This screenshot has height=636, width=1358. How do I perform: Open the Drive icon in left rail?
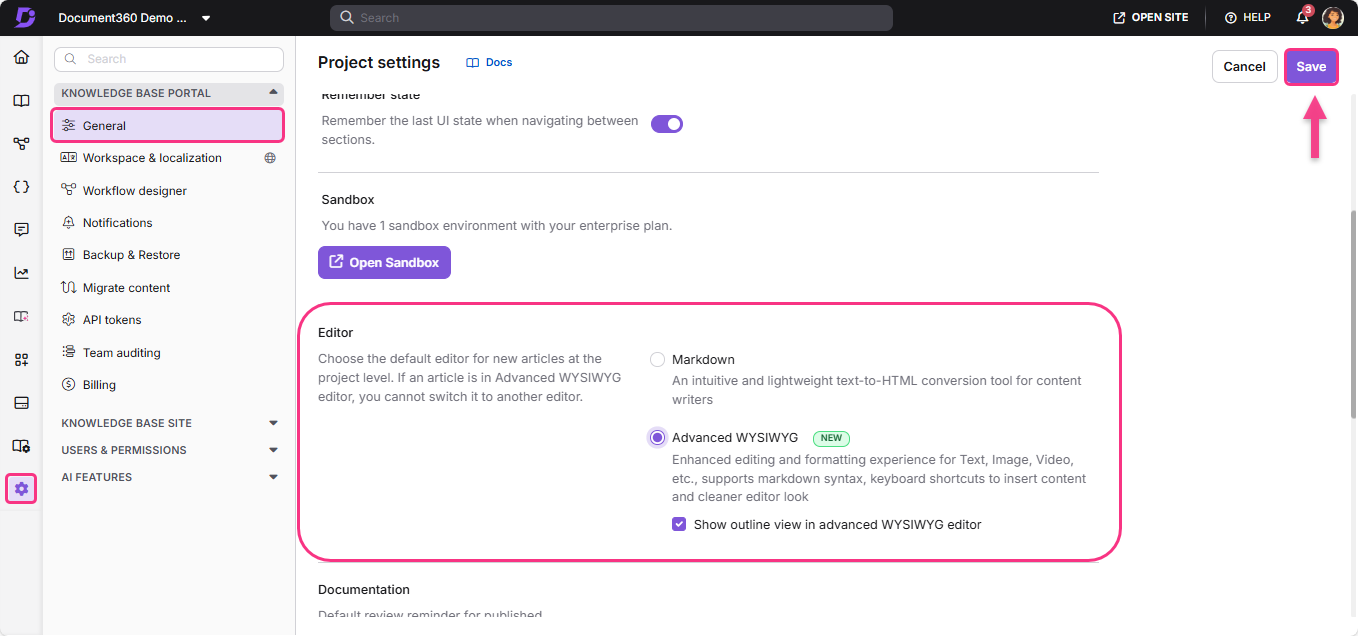tap(21, 402)
